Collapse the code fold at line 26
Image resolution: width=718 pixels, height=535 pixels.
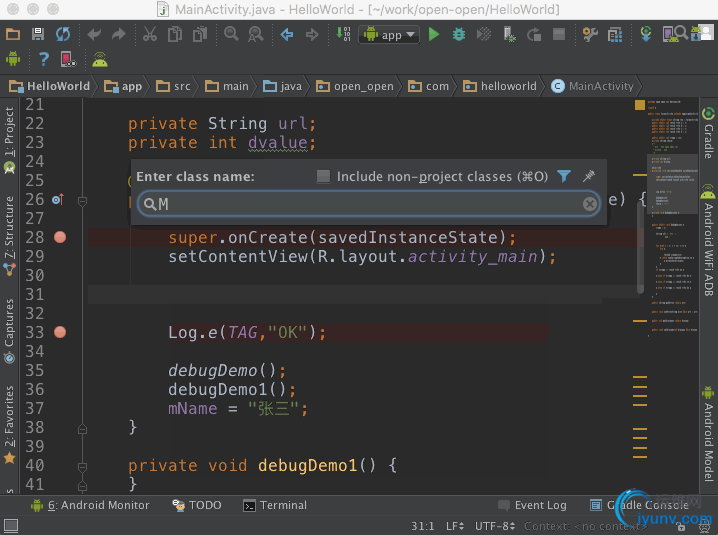coord(82,201)
